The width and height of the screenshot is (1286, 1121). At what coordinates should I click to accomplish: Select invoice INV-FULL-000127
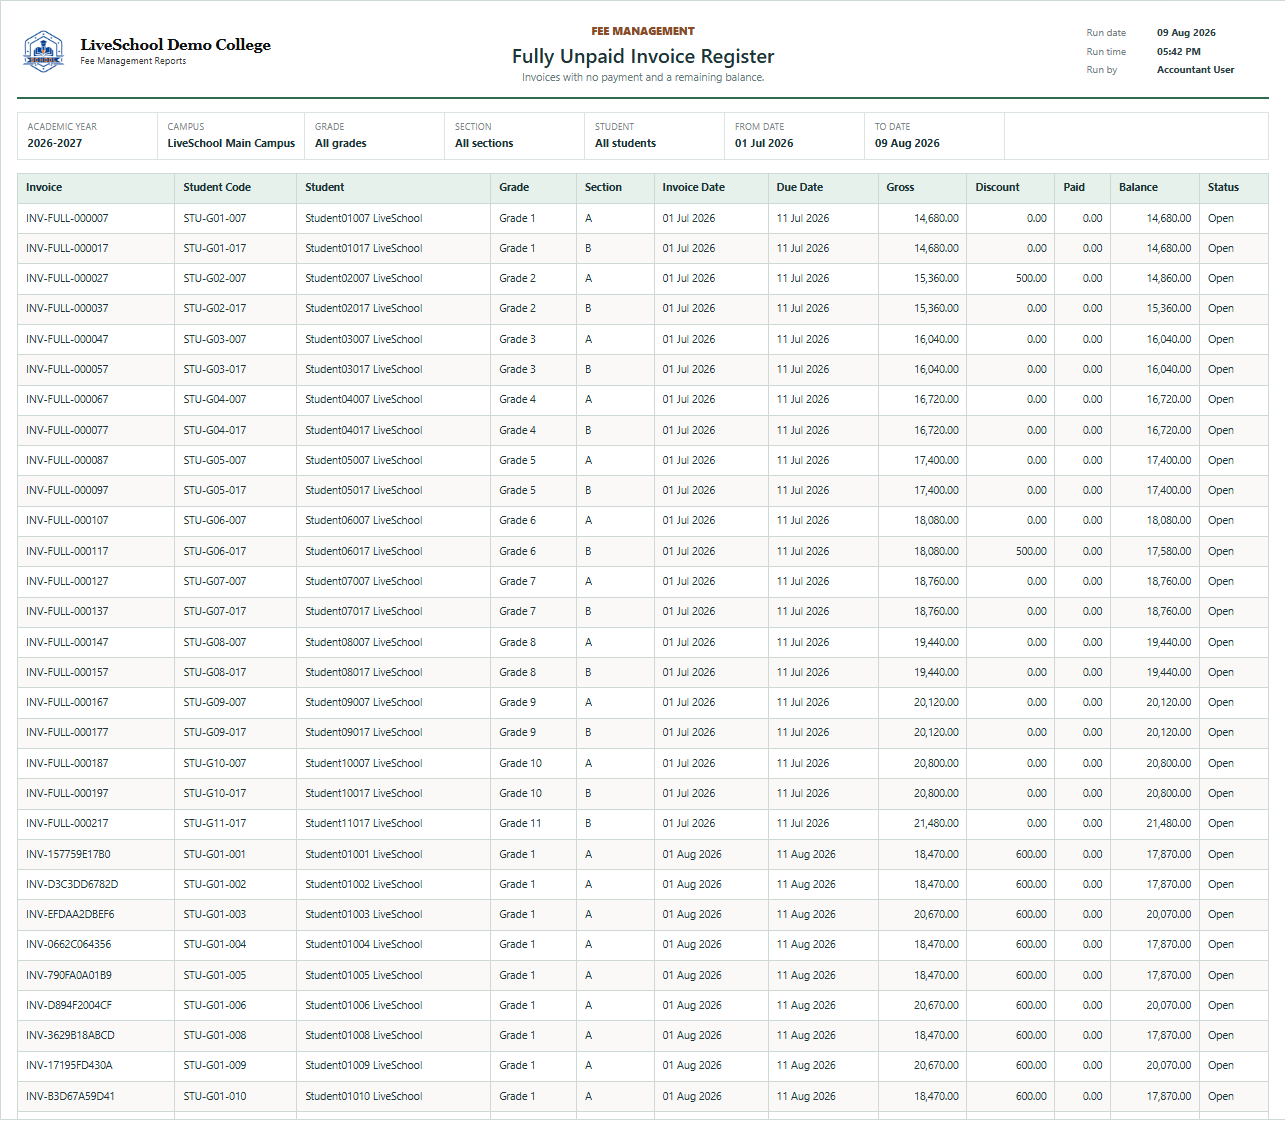pyautogui.click(x=67, y=581)
